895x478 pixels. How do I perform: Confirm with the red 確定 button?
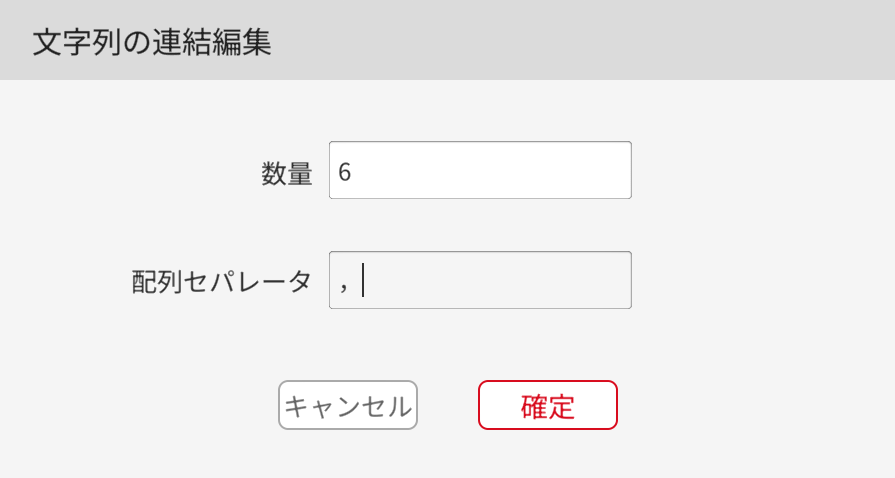548,405
